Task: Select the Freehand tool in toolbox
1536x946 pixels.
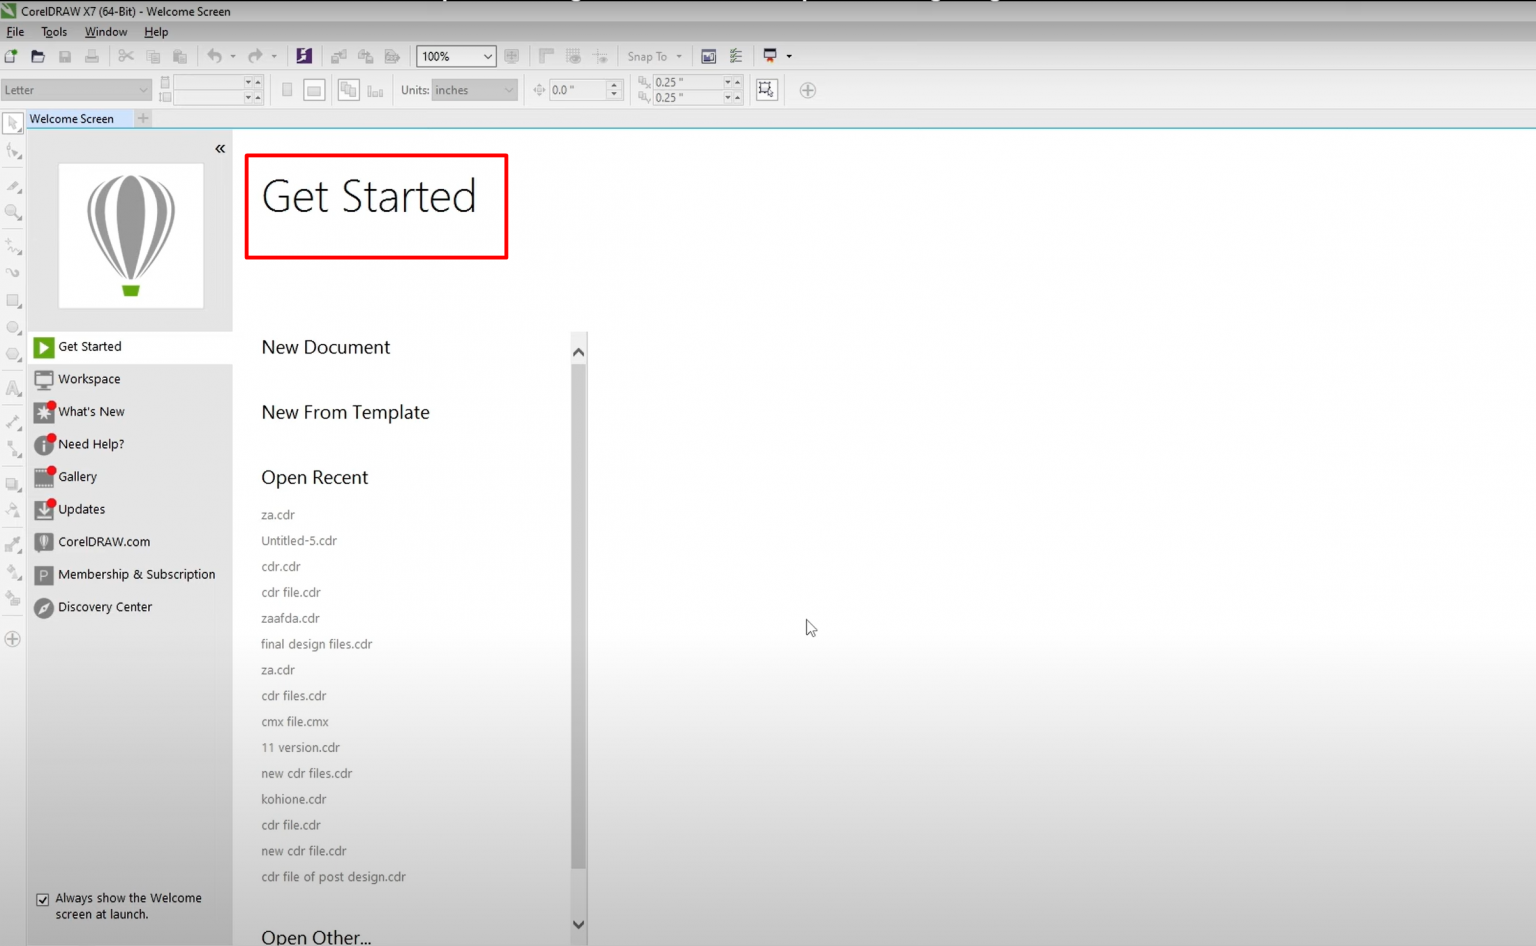Action: point(13,245)
